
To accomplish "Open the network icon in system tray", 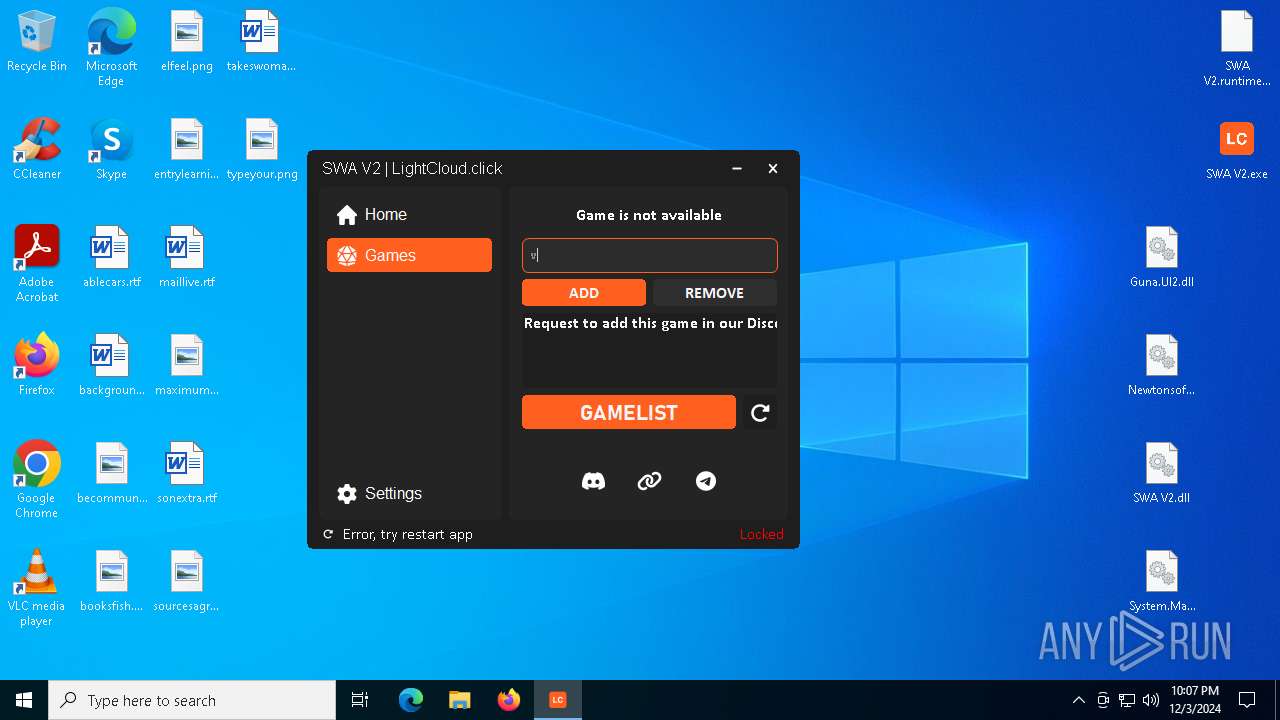I will pos(1127,700).
